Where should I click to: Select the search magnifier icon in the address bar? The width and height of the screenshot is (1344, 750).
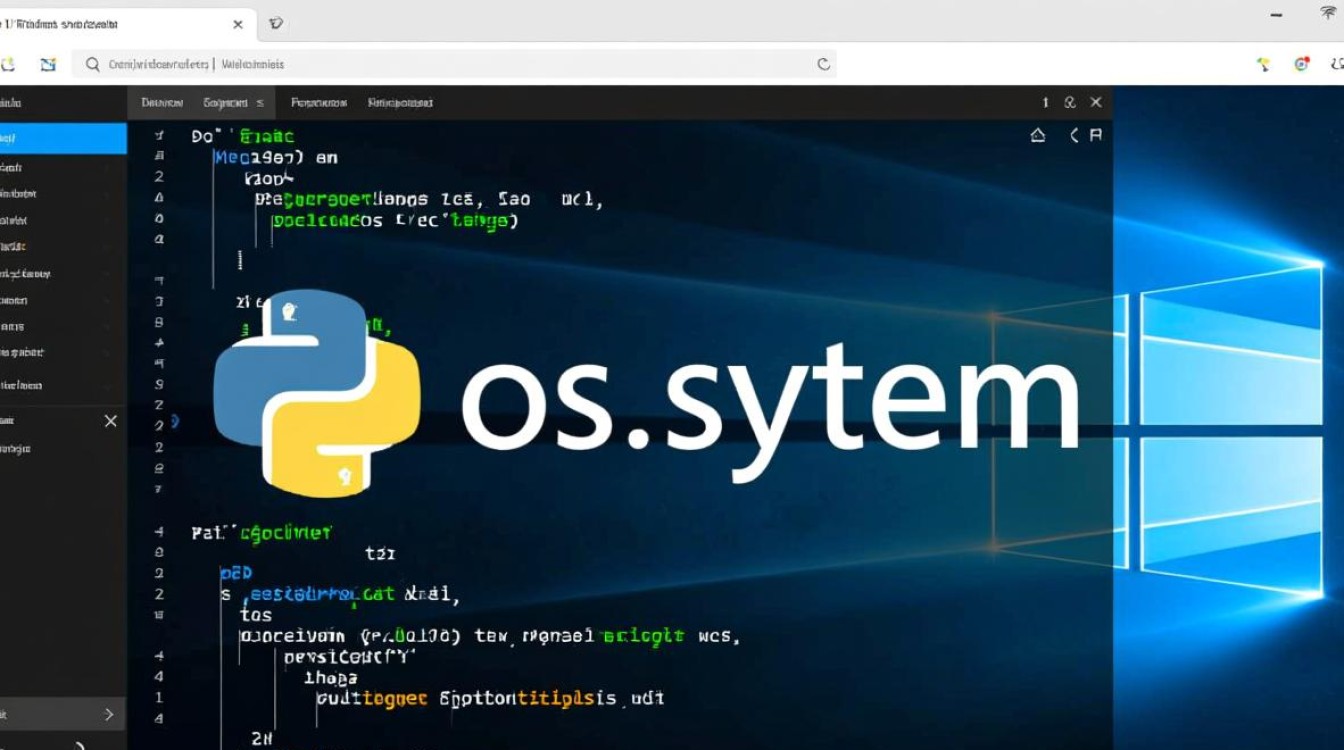(x=91, y=63)
